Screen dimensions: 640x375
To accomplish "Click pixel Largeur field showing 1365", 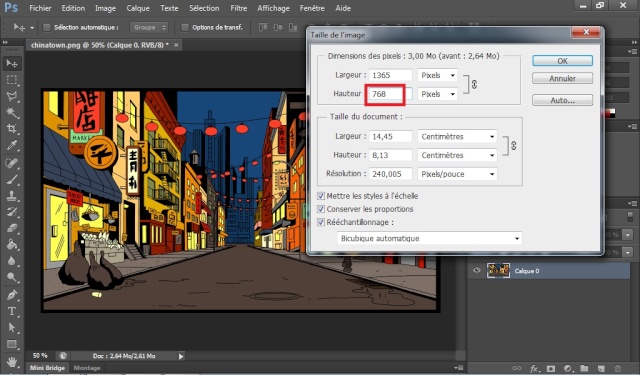I will pos(390,75).
